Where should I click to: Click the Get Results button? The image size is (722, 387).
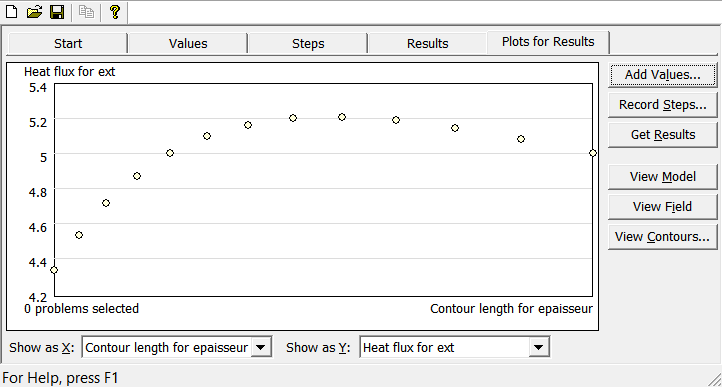pos(663,135)
